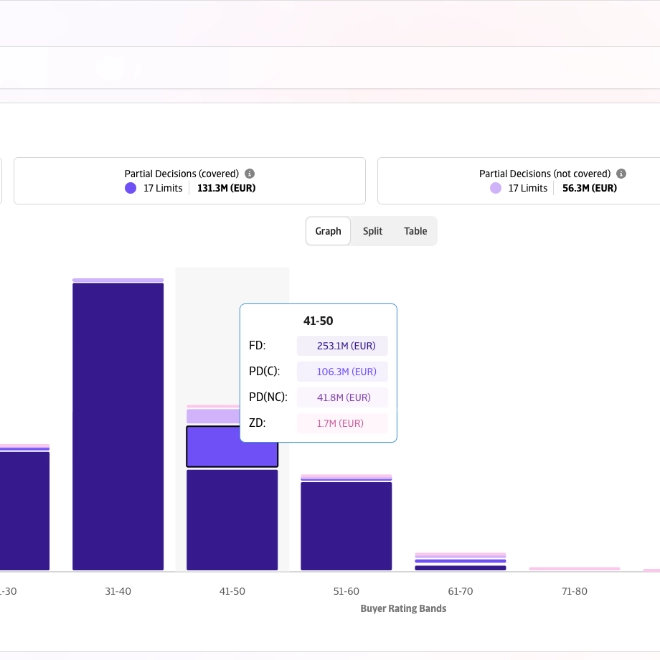Click the 41-50 x-axis label

(232, 592)
